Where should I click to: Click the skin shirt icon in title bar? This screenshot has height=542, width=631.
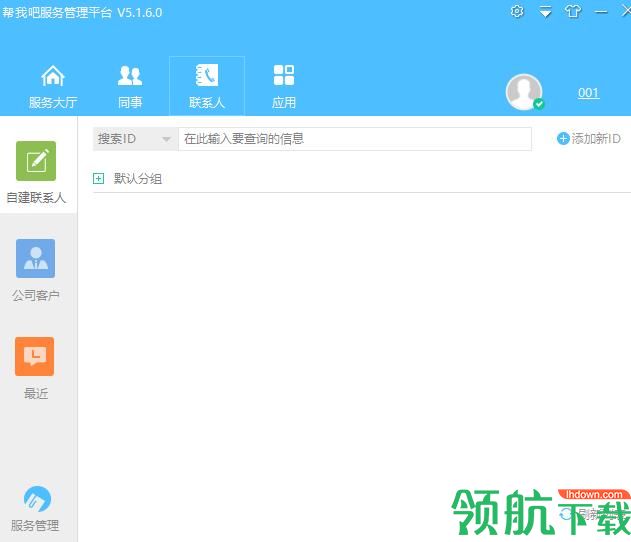point(573,11)
